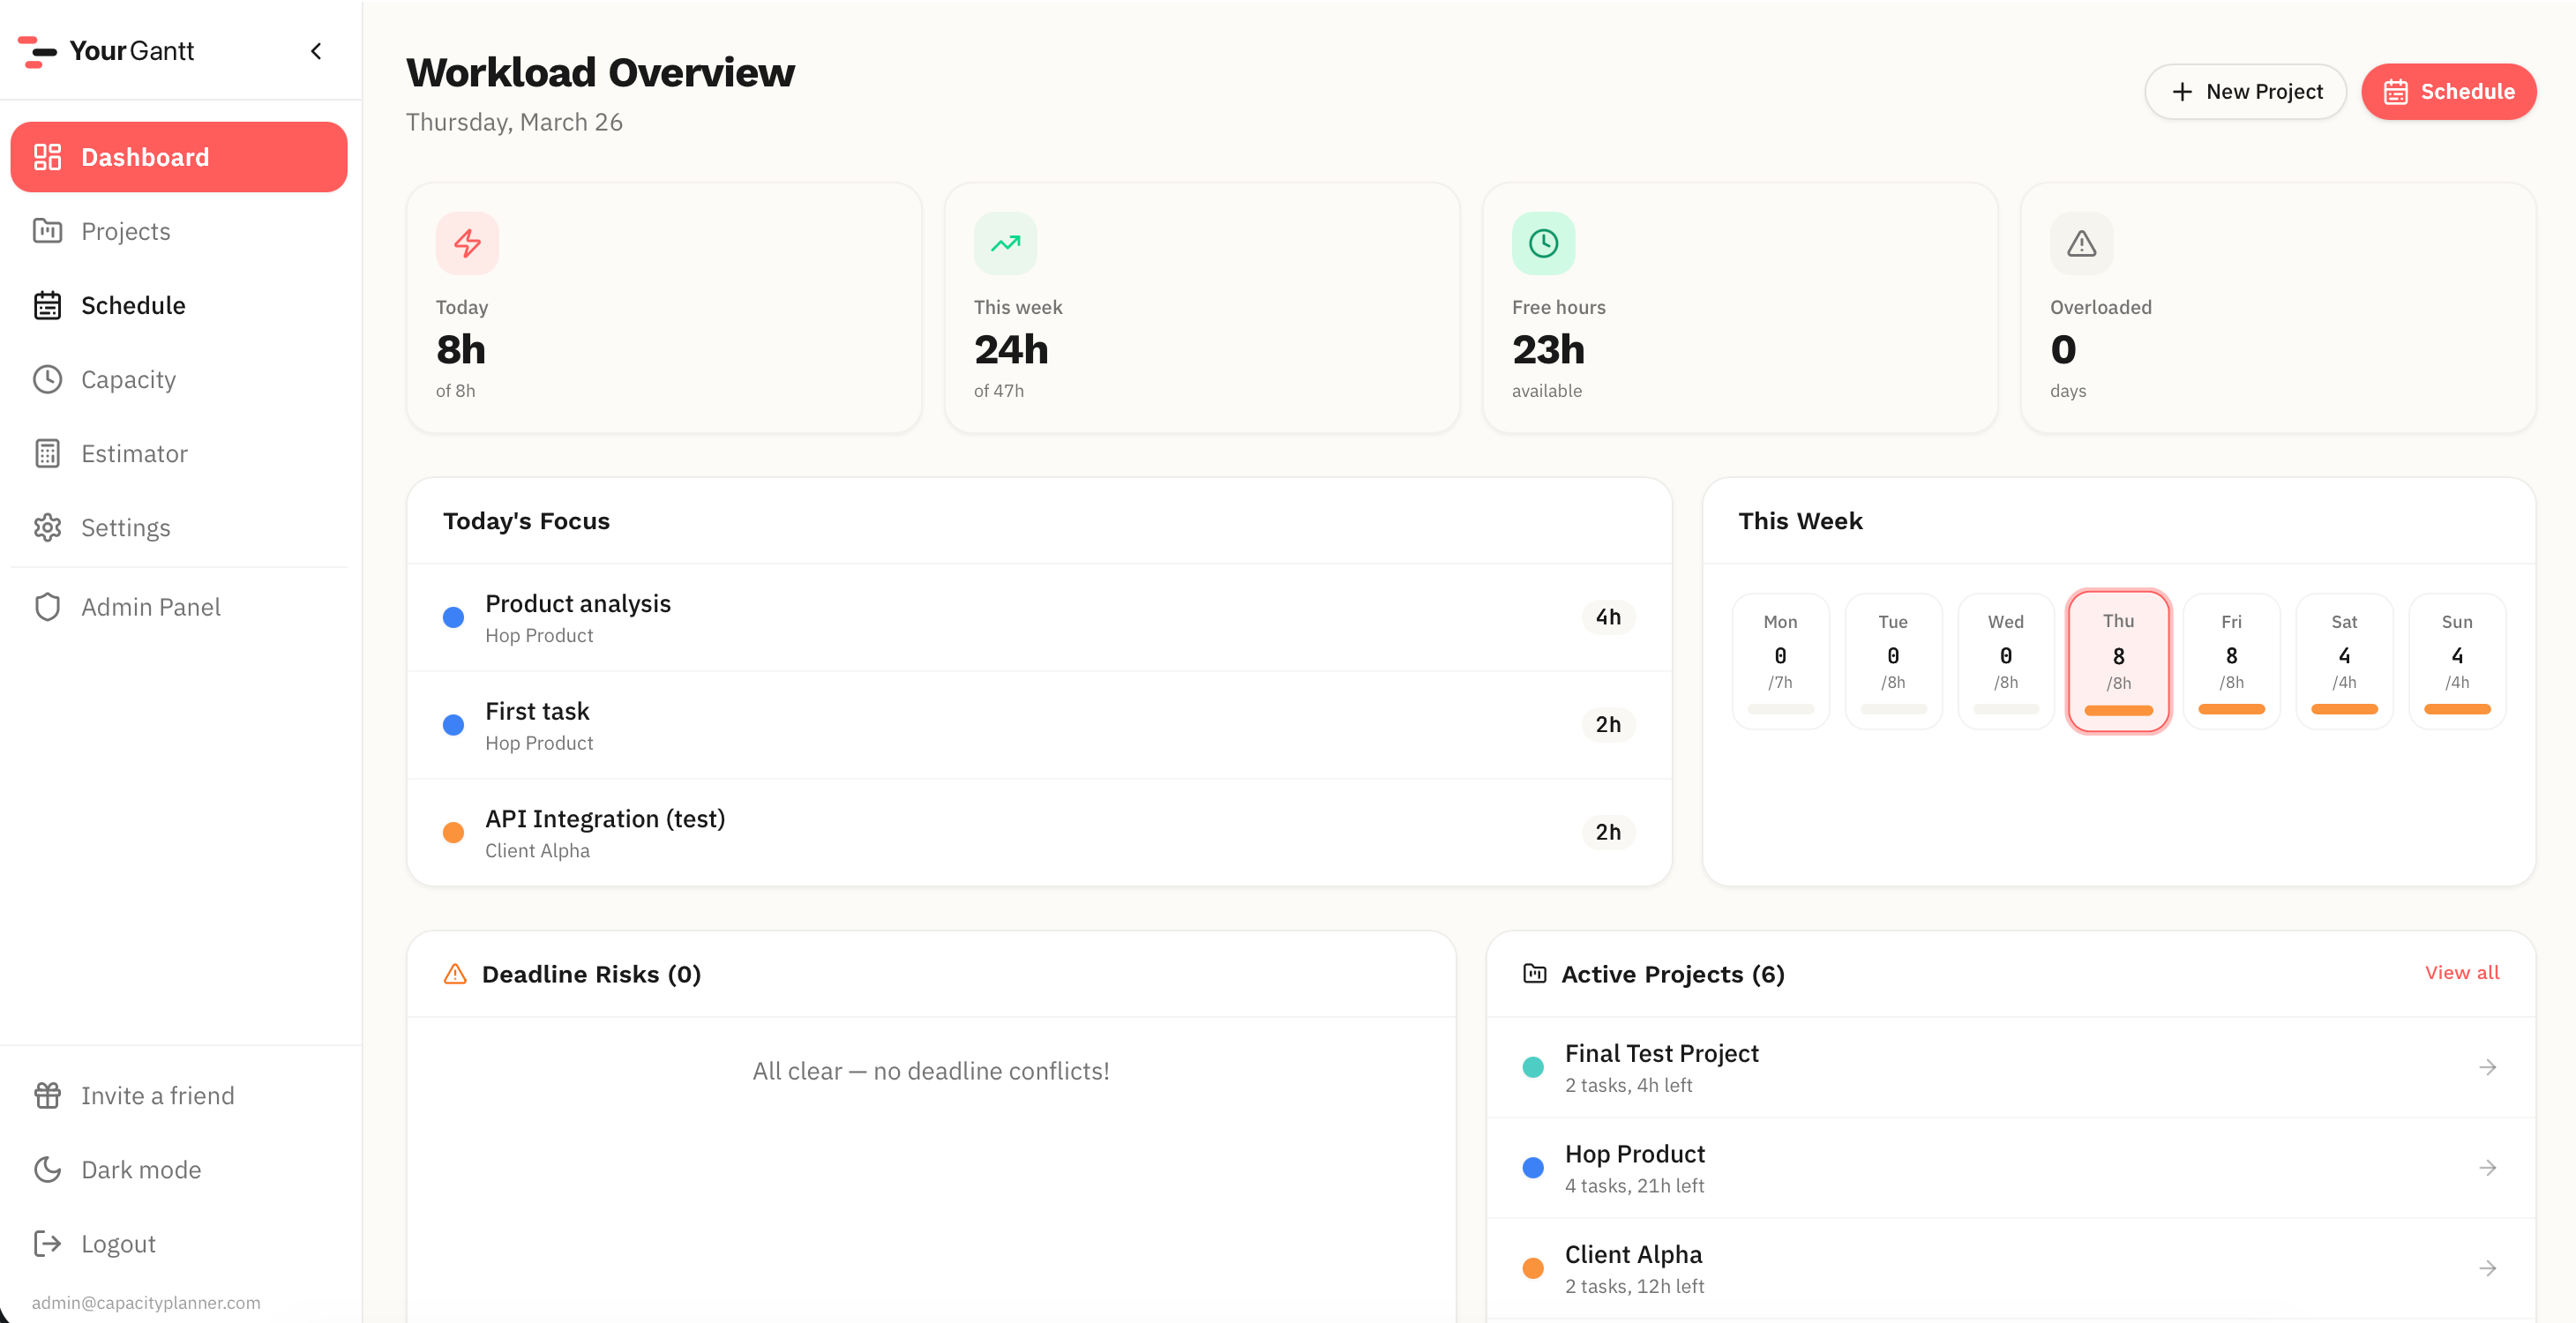Image resolution: width=2576 pixels, height=1323 pixels.
Task: Click the Today 8h value
Action: click(x=461, y=349)
